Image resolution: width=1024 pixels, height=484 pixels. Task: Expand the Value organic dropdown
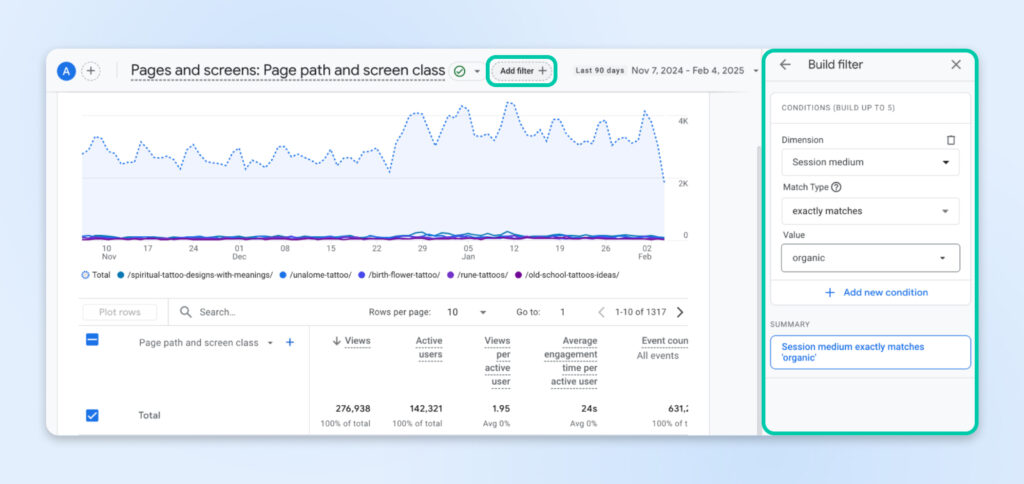pyautogui.click(x=869, y=258)
